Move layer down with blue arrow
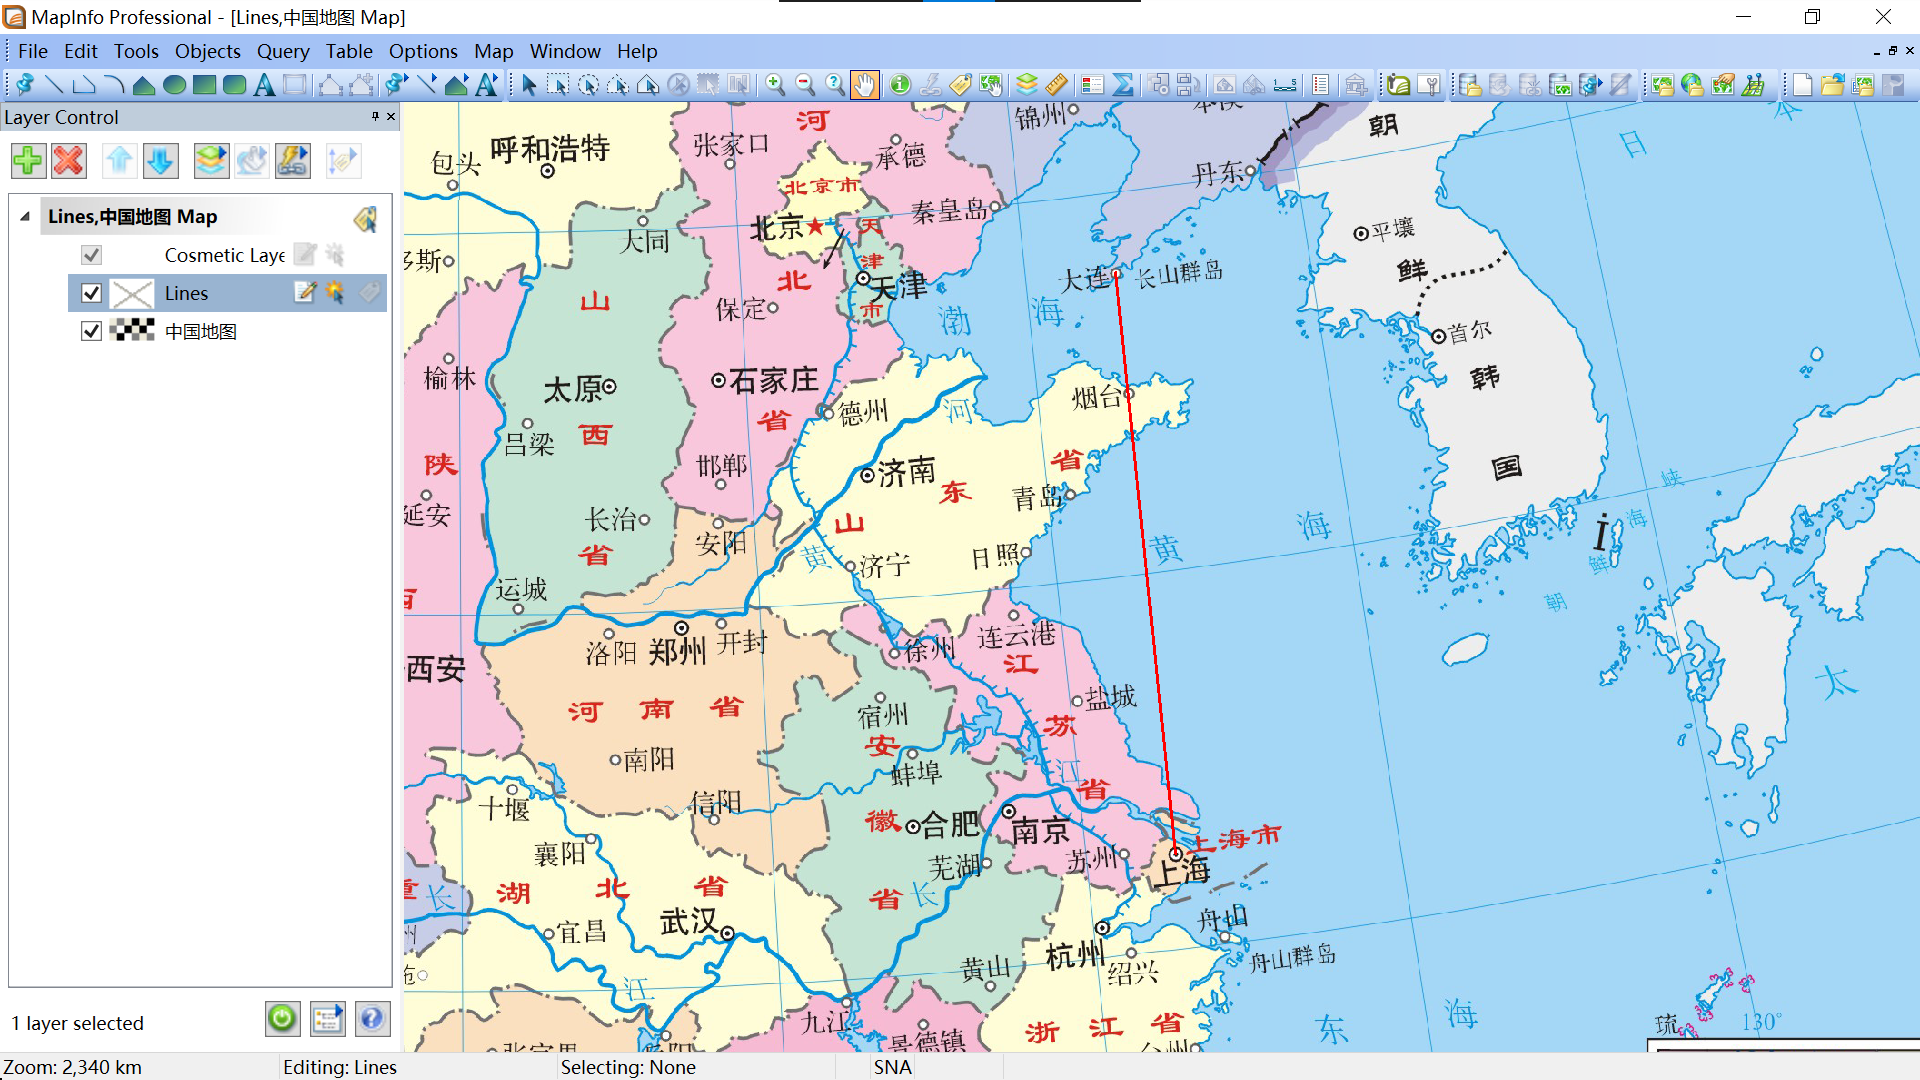Viewport: 1920px width, 1080px height. click(160, 161)
